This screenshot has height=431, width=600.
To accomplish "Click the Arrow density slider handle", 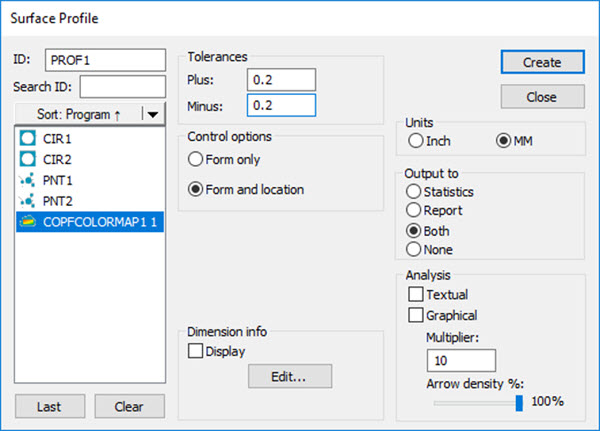I will pyautogui.click(x=519, y=402).
